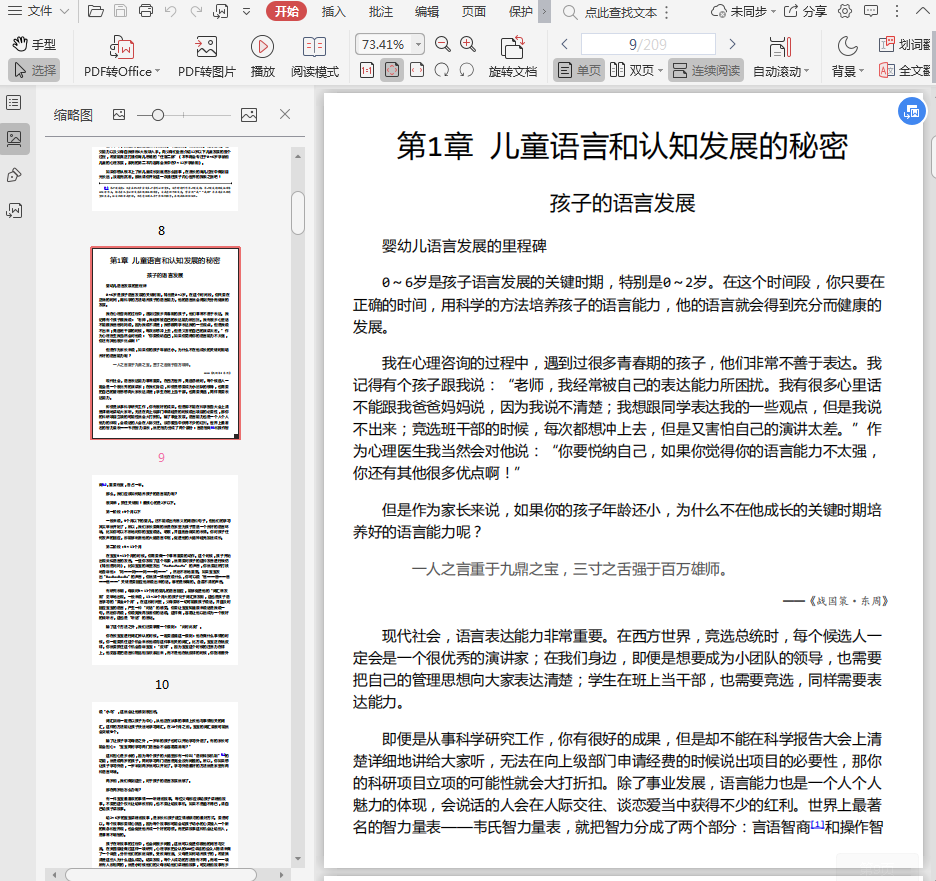Screen dimensions: 936x881
Task: Select the 选择 selection tool
Action: tap(34, 70)
